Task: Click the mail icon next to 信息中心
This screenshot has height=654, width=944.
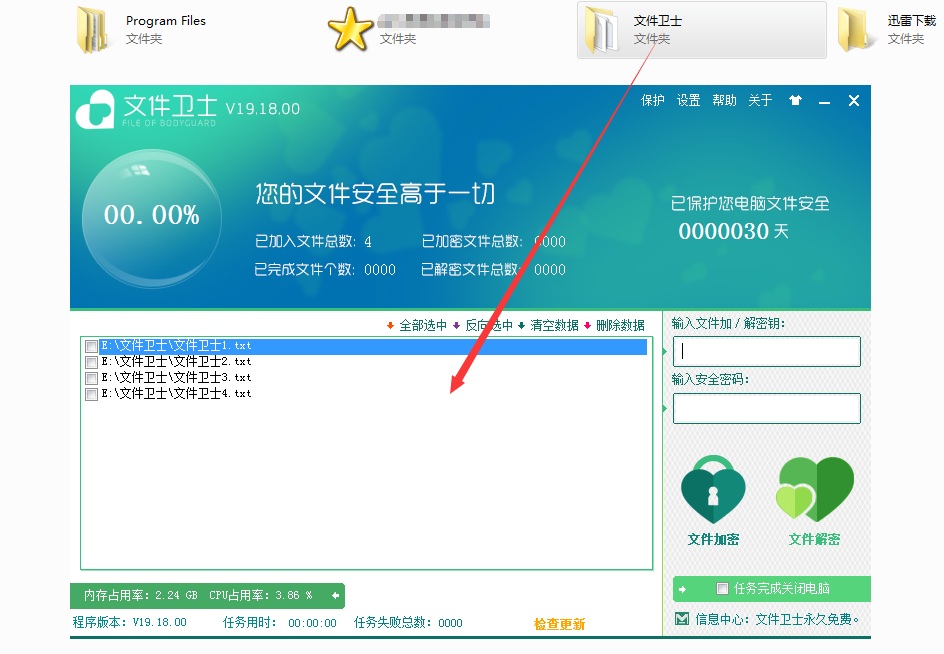Action: click(x=682, y=618)
